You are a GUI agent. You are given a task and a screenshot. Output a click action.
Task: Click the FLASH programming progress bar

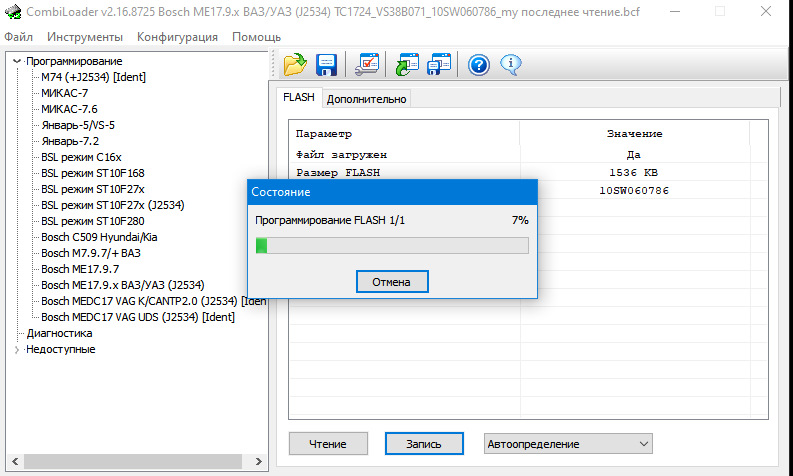point(392,246)
